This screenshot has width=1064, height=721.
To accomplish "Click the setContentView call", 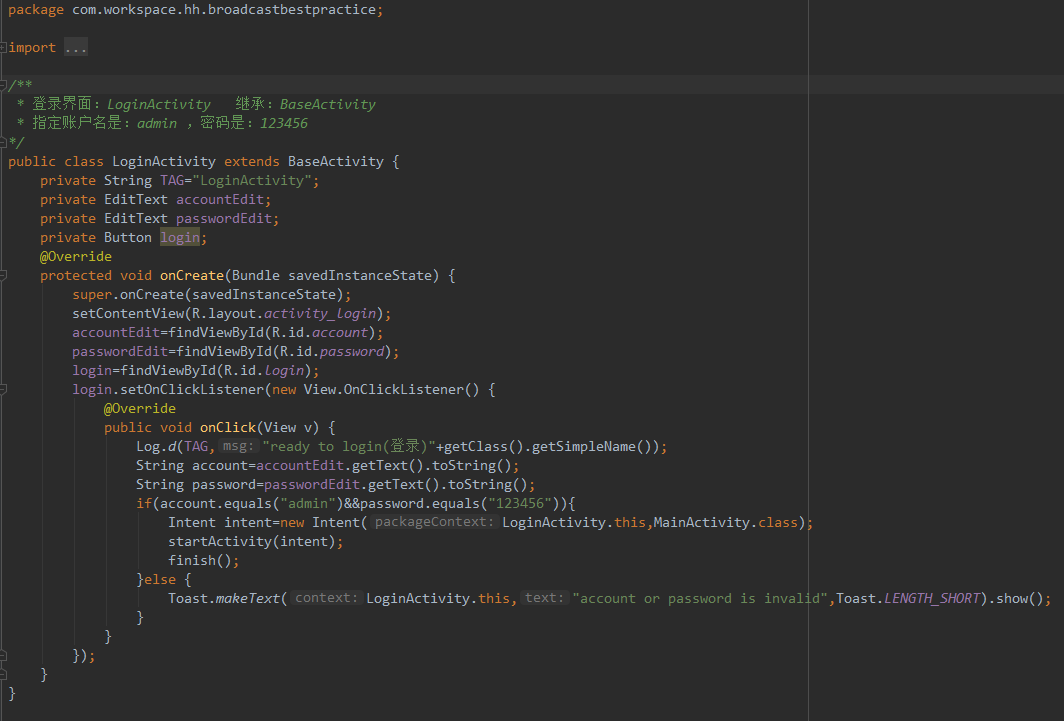I will (128, 313).
